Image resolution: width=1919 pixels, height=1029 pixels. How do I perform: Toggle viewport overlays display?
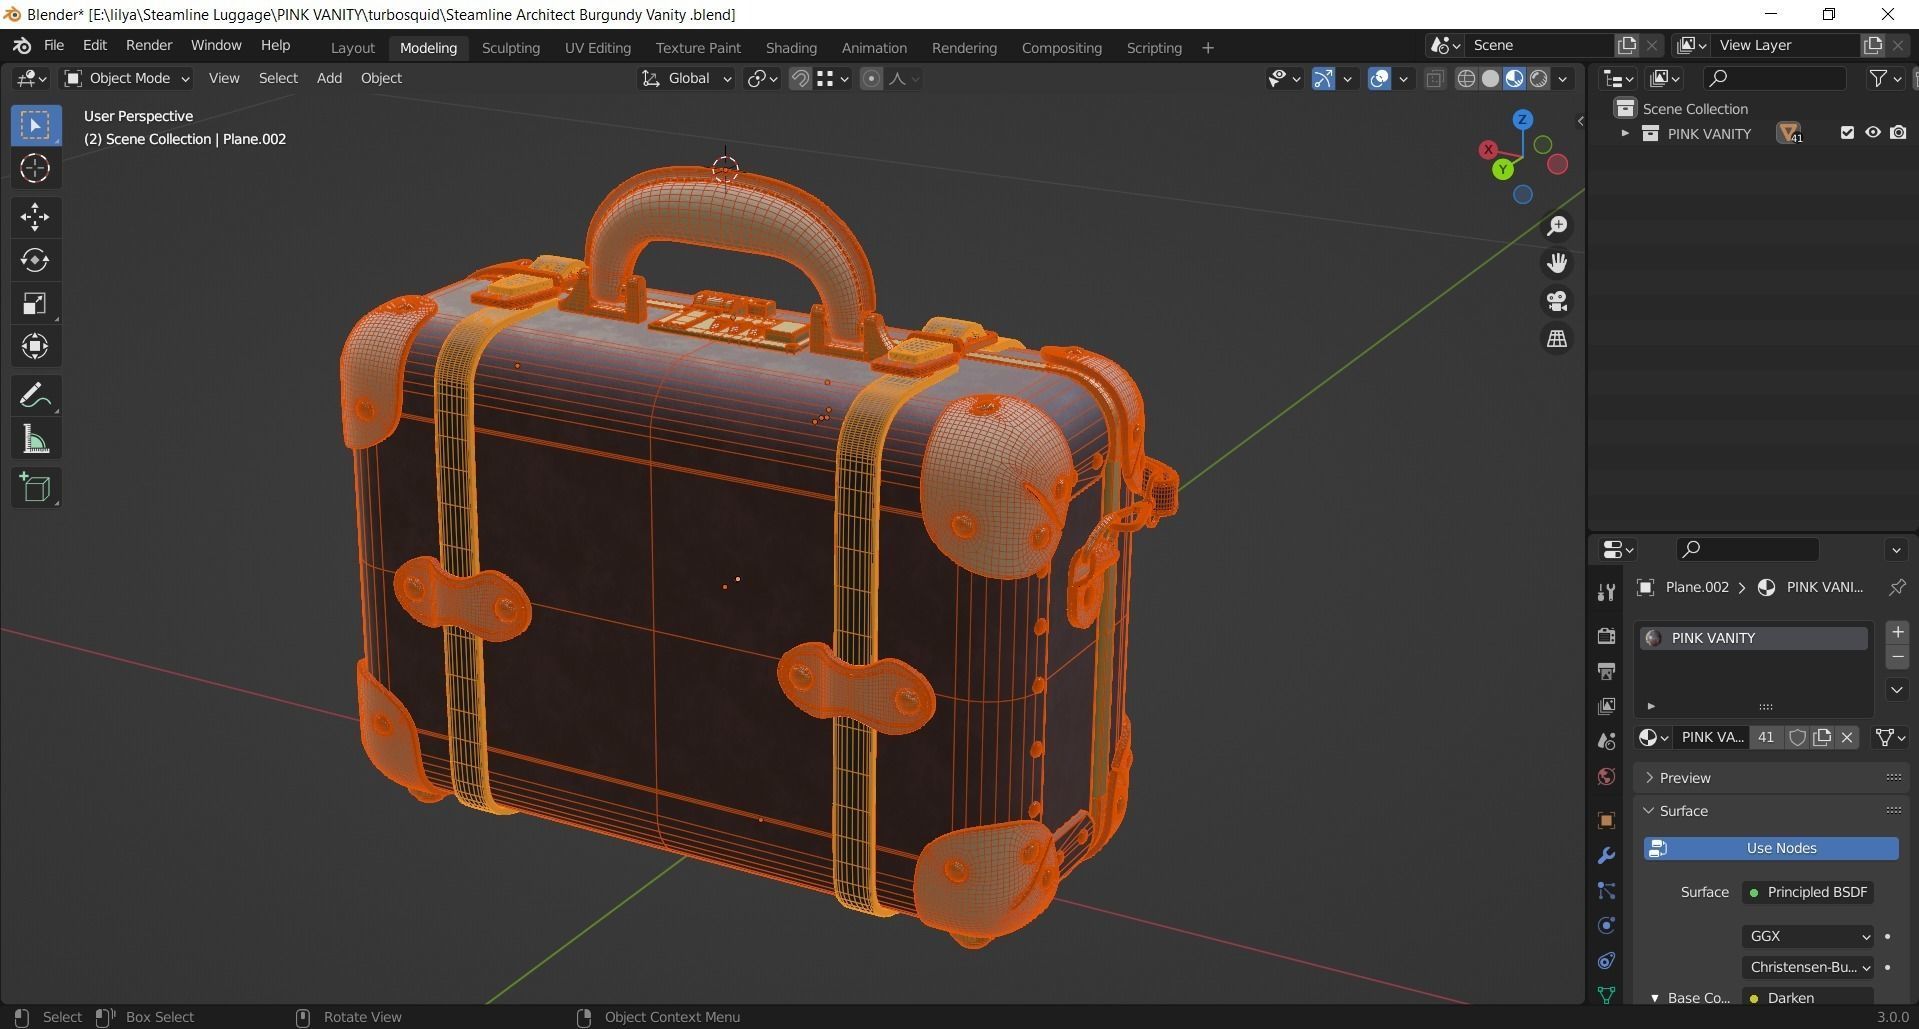click(1379, 79)
